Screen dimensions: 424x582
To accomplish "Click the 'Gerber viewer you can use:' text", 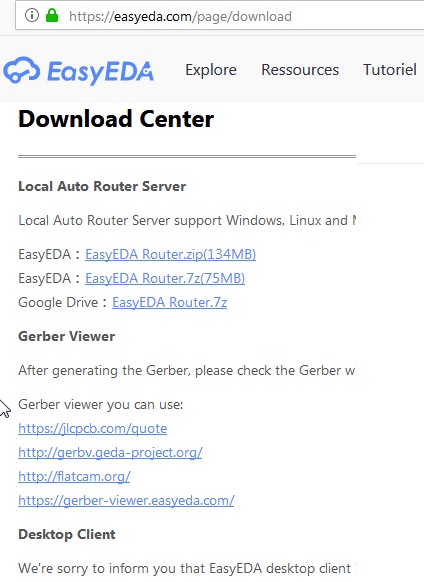I will (101, 405).
